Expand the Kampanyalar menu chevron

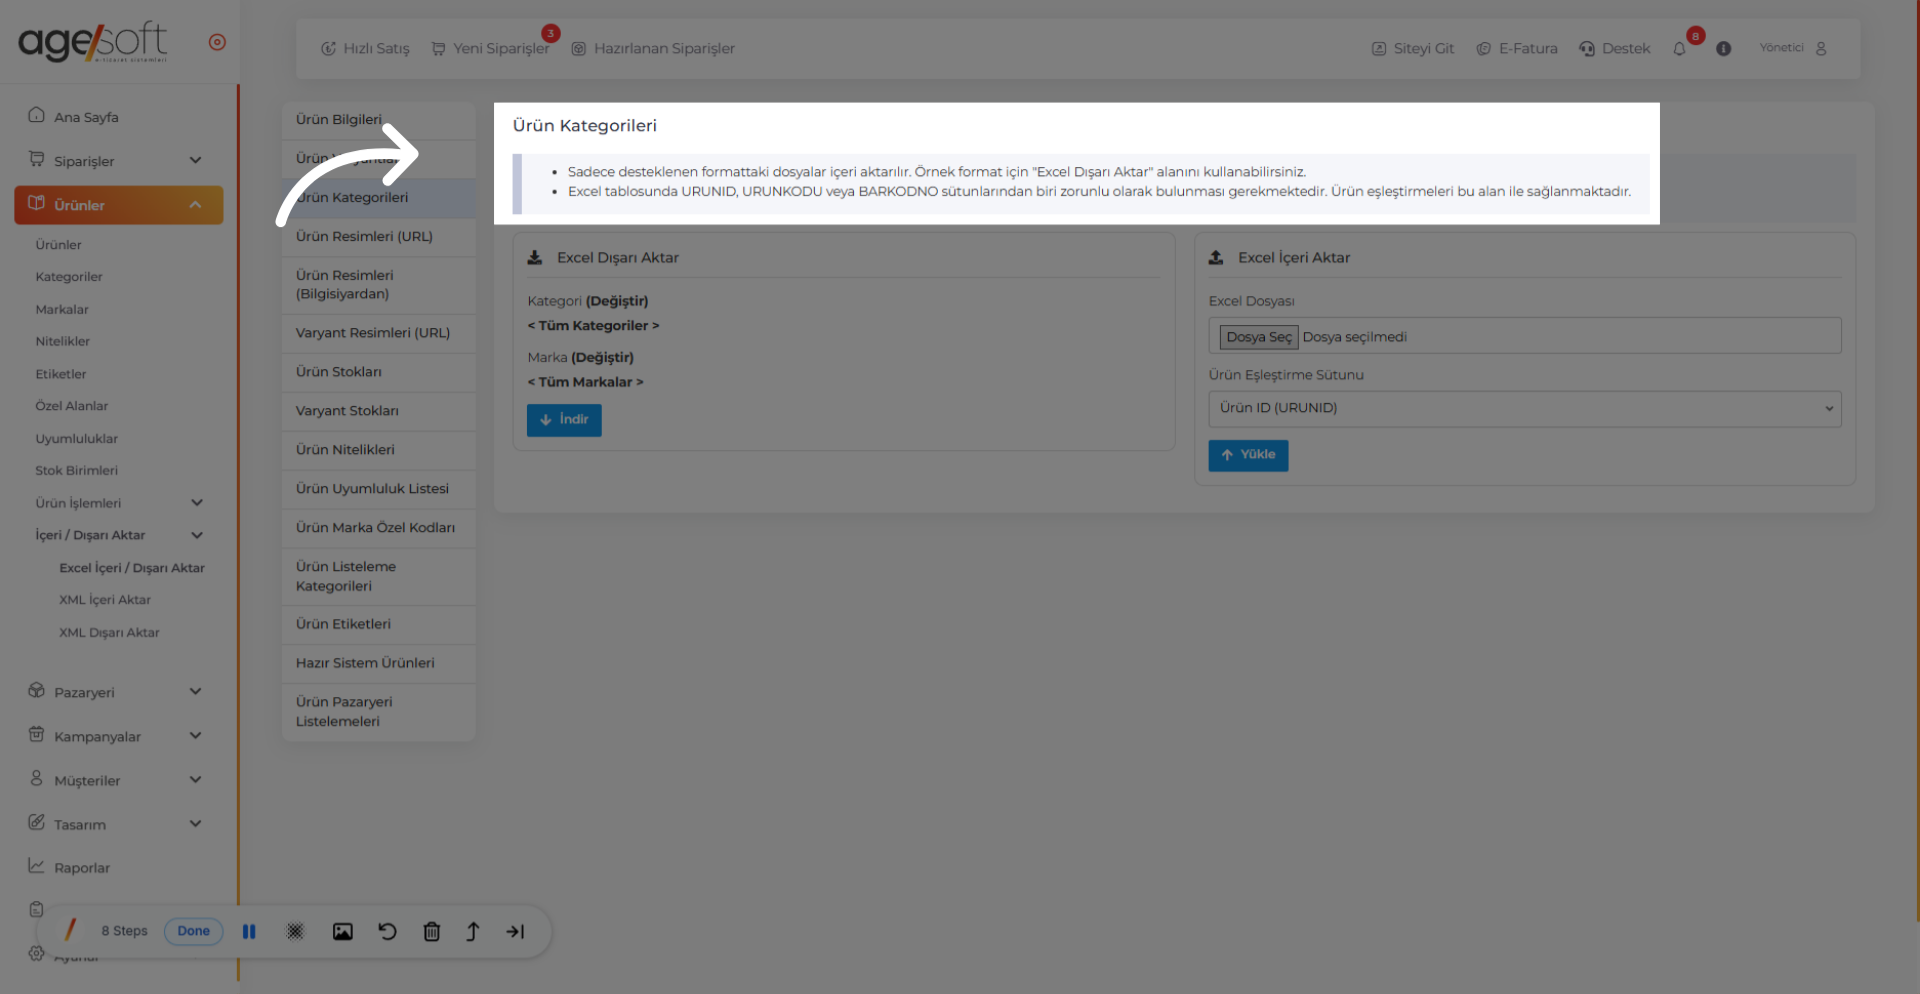coord(196,735)
